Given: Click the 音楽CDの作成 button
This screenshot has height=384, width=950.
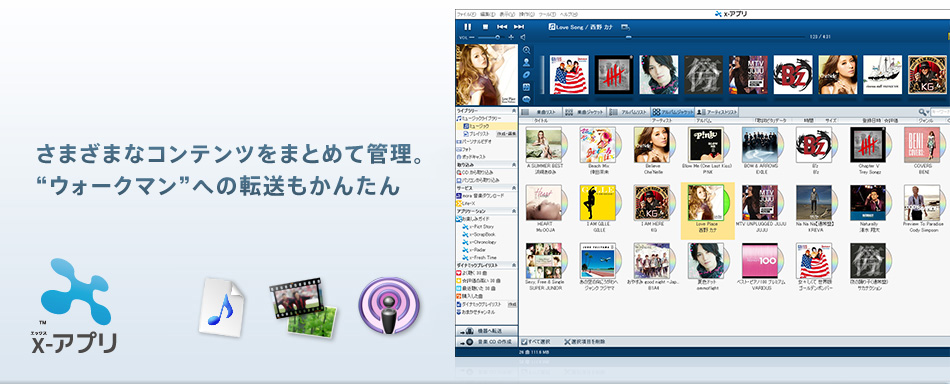Looking at the screenshot, I should tap(487, 342).
